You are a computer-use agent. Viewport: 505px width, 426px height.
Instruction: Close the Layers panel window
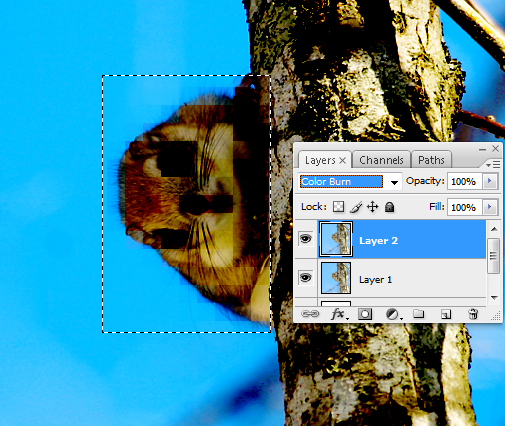pyautogui.click(x=495, y=148)
